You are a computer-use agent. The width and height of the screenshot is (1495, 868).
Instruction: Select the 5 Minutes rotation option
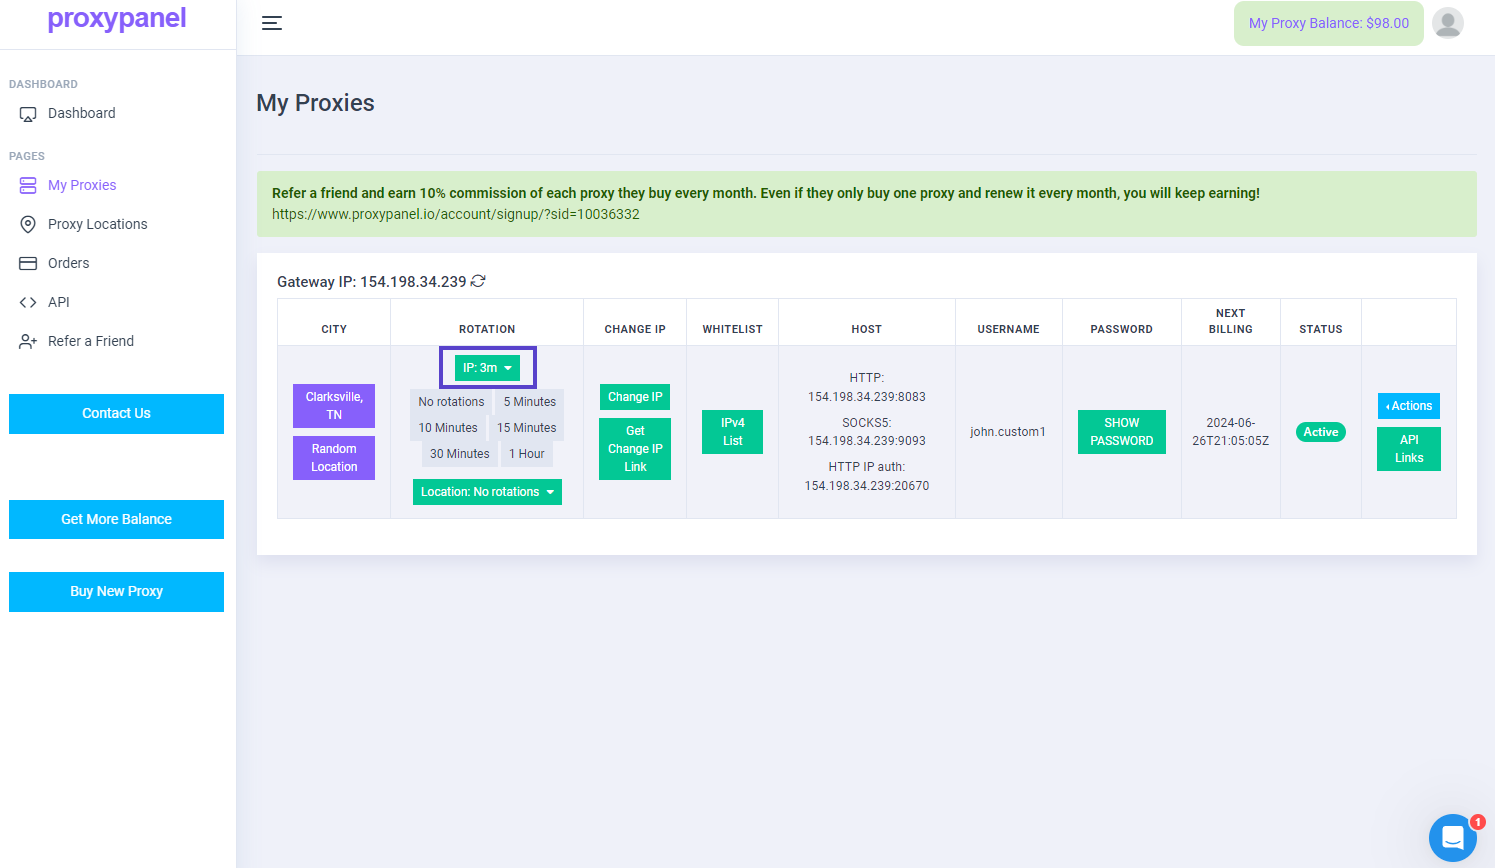pyautogui.click(x=529, y=401)
